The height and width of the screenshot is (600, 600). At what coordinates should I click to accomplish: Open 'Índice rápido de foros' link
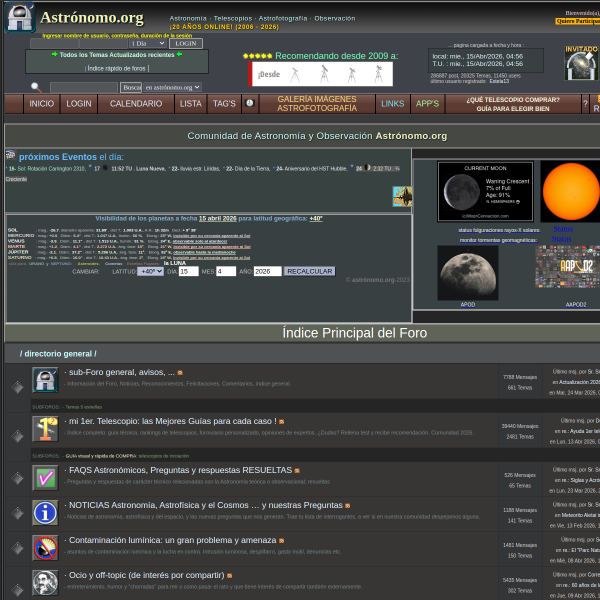(117, 68)
